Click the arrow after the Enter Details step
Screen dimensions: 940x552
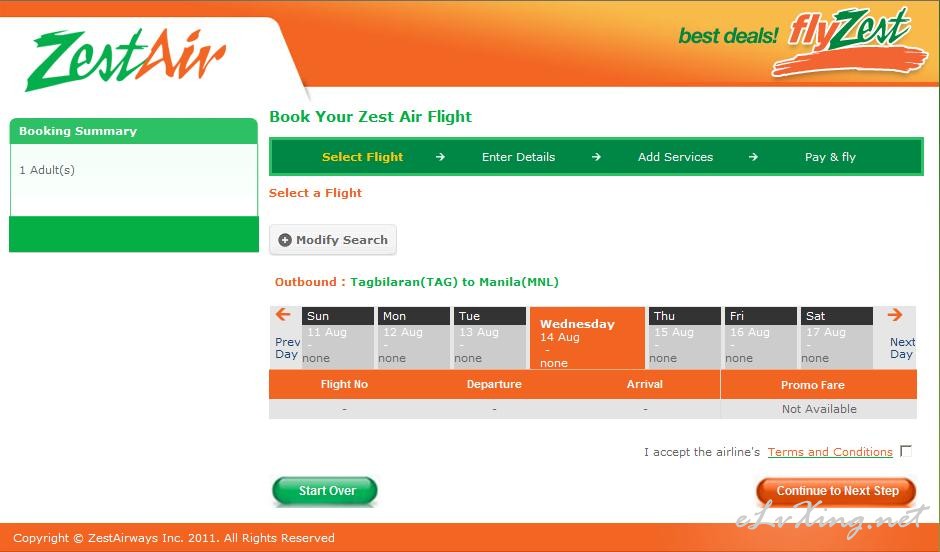click(x=596, y=157)
